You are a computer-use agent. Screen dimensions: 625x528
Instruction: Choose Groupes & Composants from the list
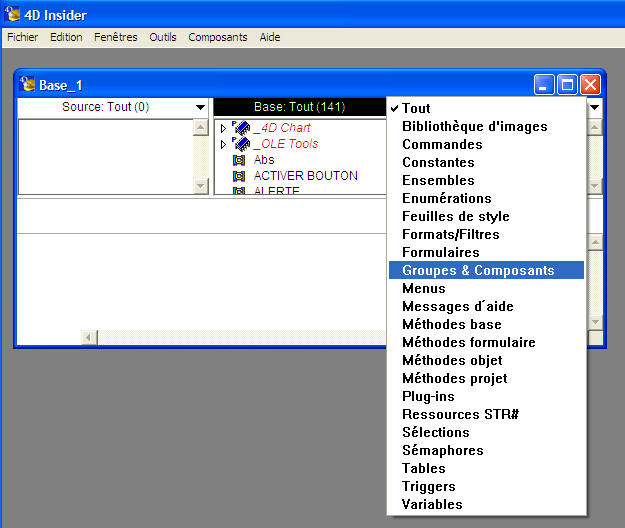tap(478, 270)
